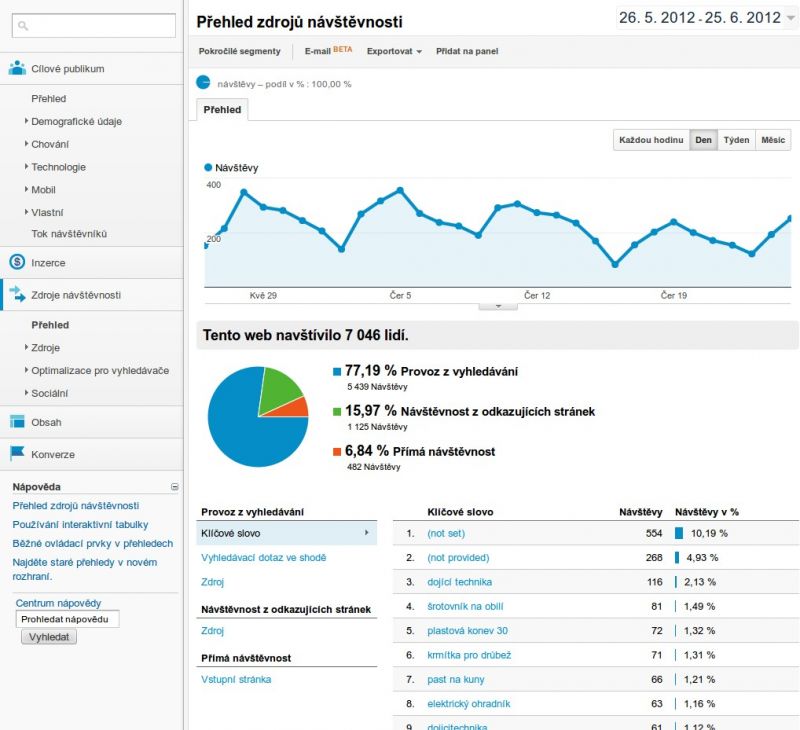800x730 pixels.
Task: Click the Inzerce dollar icon
Action: point(17,263)
